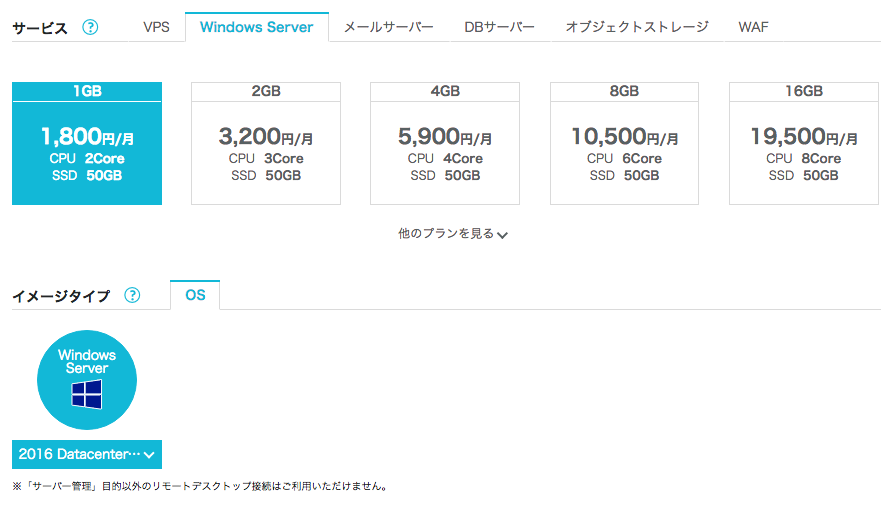The width and height of the screenshot is (894, 505).
Task: Click the サービス section label
Action: coord(40,28)
